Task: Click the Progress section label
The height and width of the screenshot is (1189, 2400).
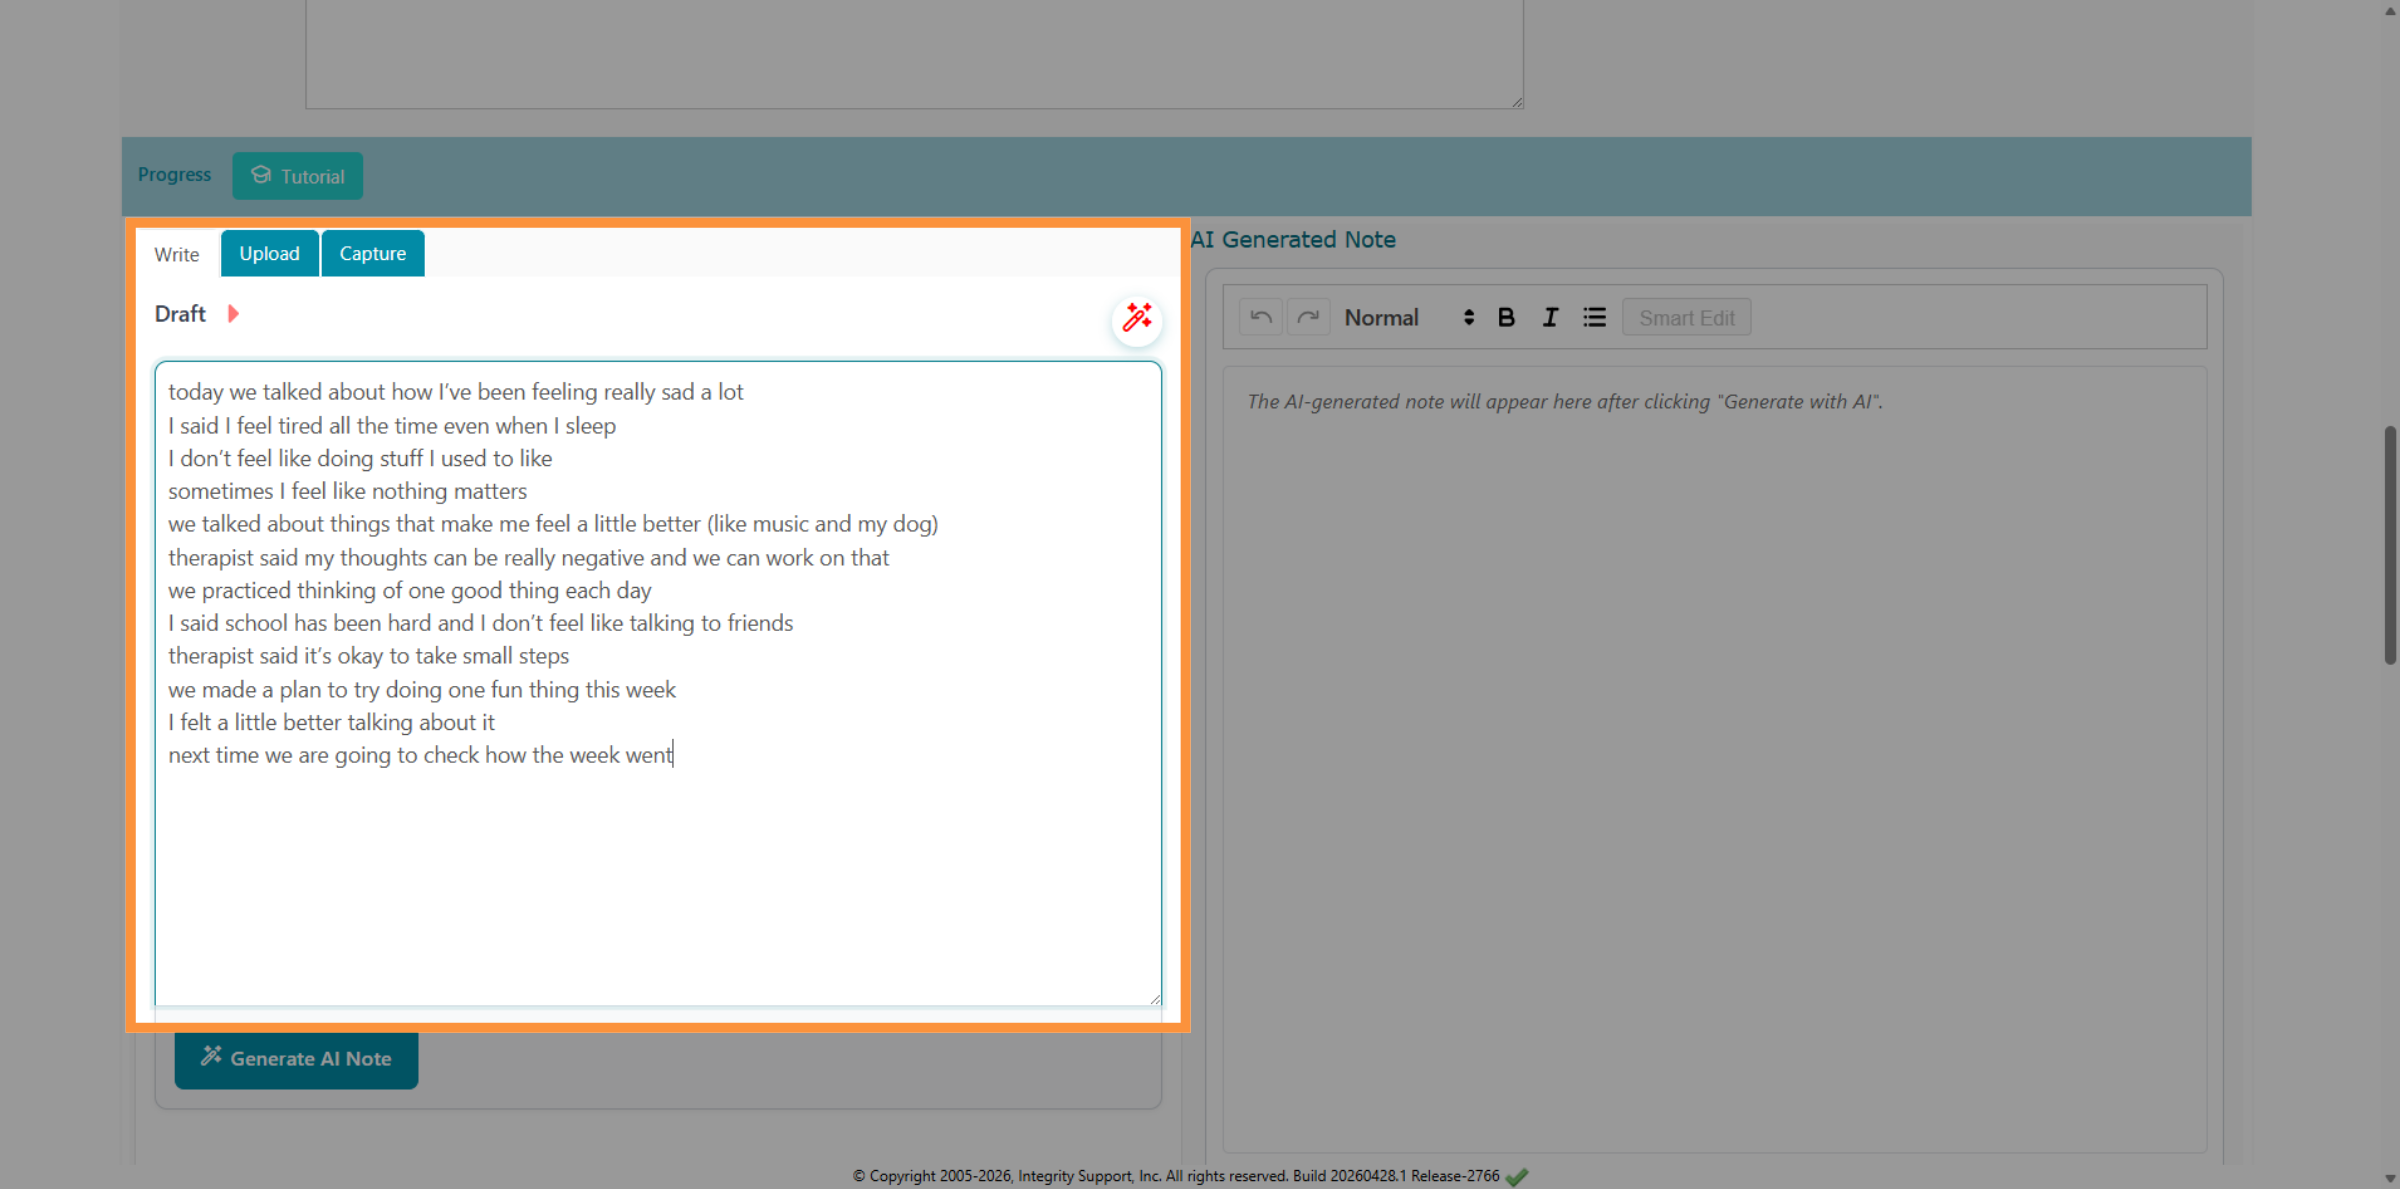Action: 174,175
